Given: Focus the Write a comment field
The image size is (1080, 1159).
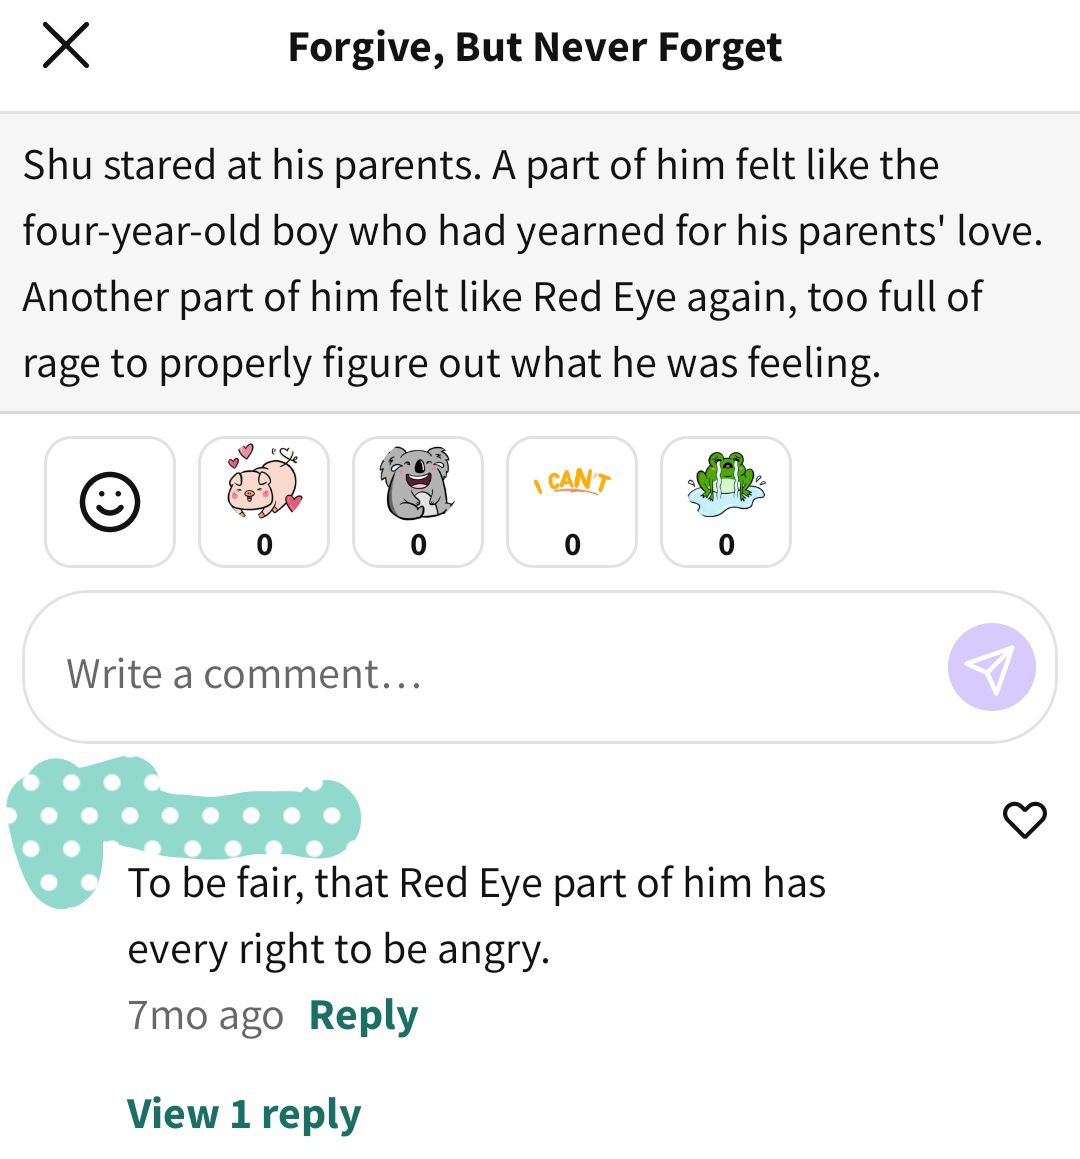Looking at the screenshot, I should (540, 667).
